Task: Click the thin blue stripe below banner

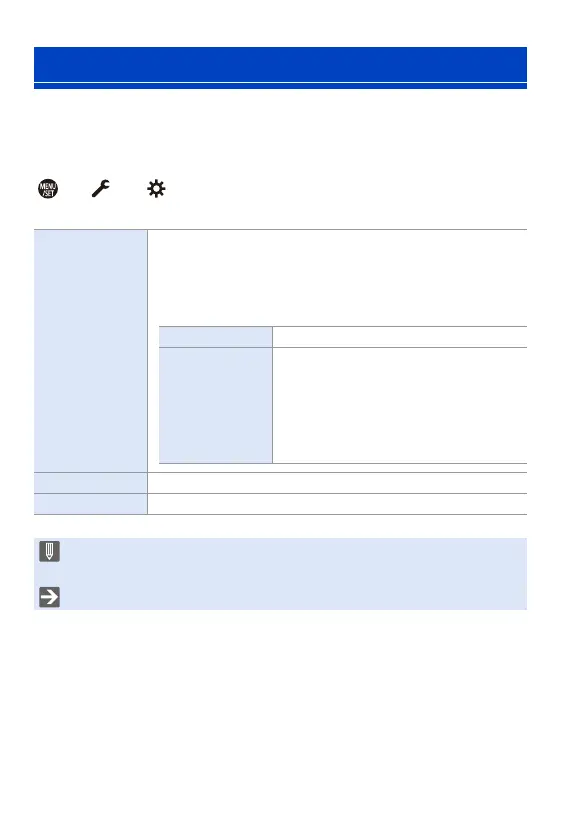Action: click(280, 86)
